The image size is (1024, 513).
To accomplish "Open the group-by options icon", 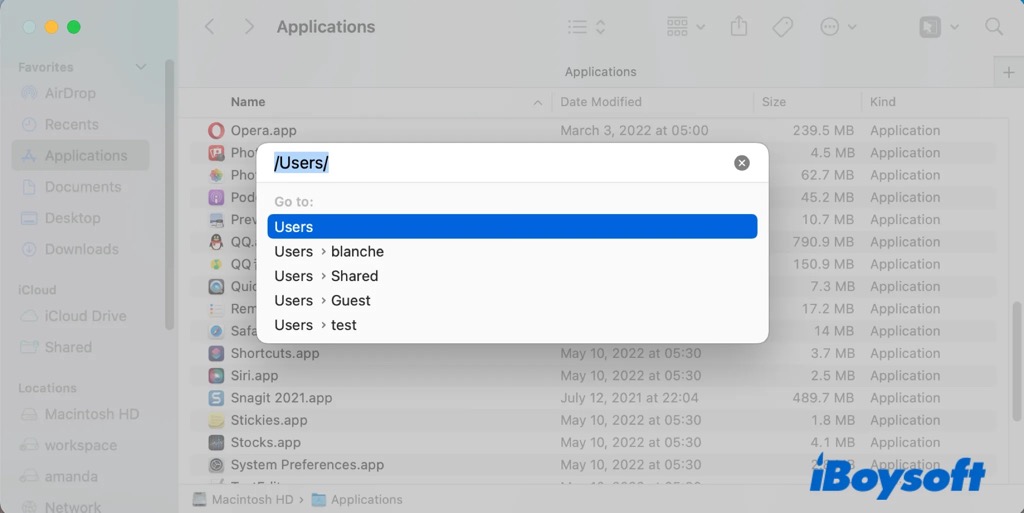I will pyautogui.click(x=677, y=27).
